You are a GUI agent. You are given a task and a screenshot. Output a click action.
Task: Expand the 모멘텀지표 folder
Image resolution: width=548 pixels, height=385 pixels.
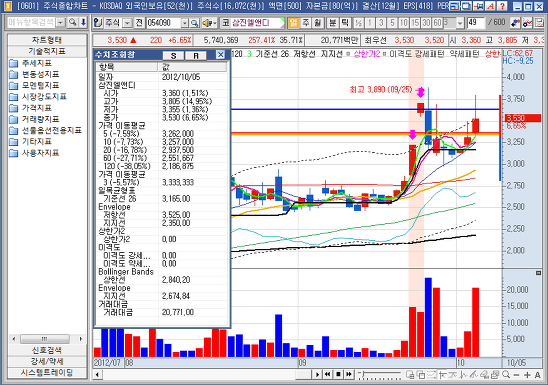click(x=34, y=86)
